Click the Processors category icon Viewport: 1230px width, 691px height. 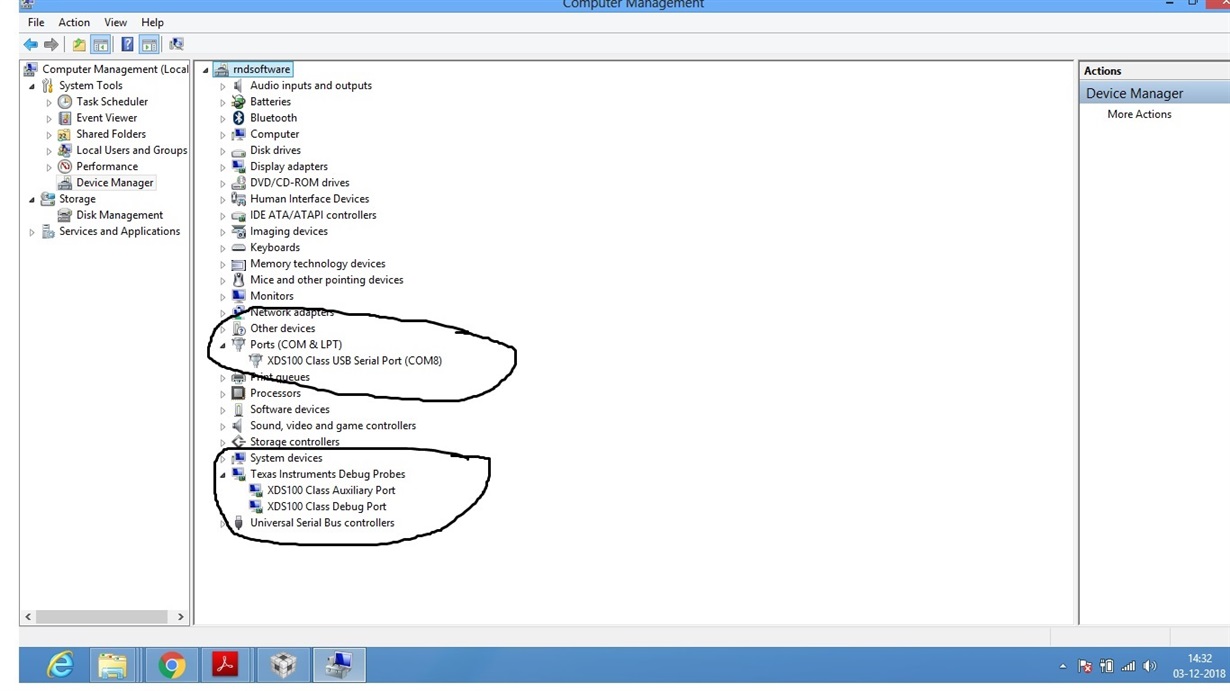coord(238,393)
